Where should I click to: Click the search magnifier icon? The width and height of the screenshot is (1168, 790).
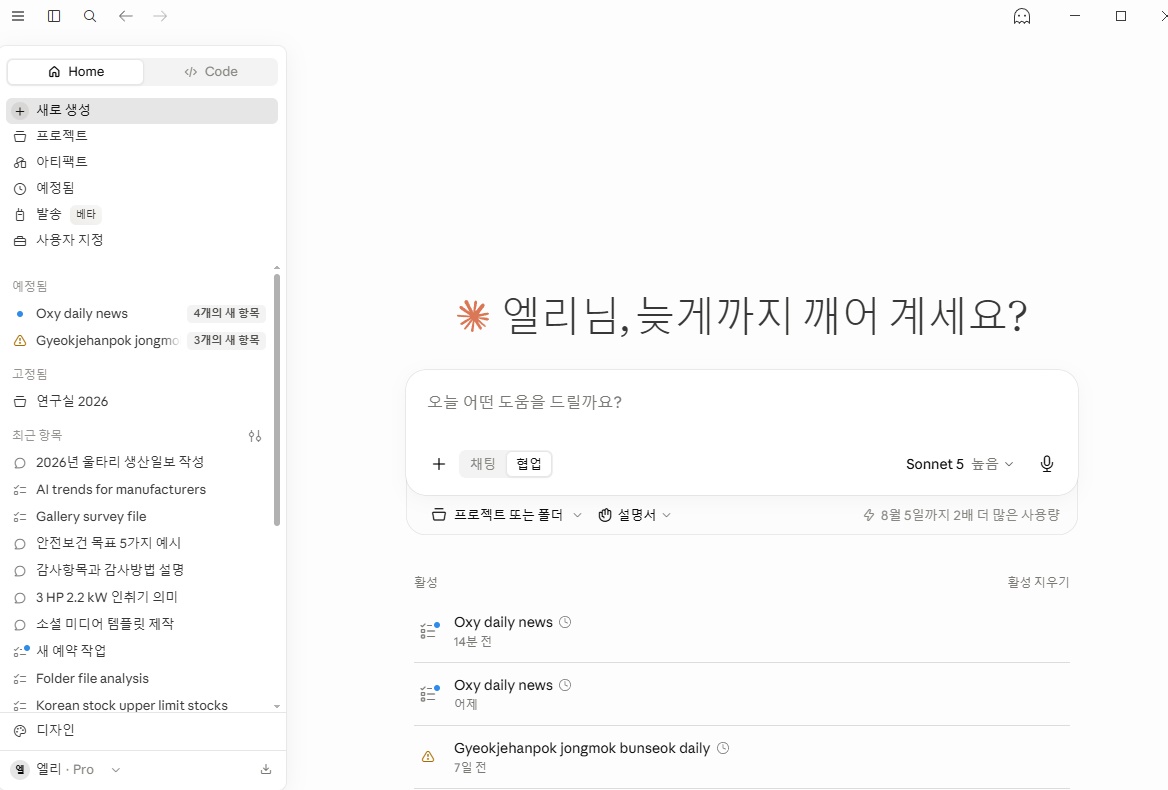click(89, 16)
